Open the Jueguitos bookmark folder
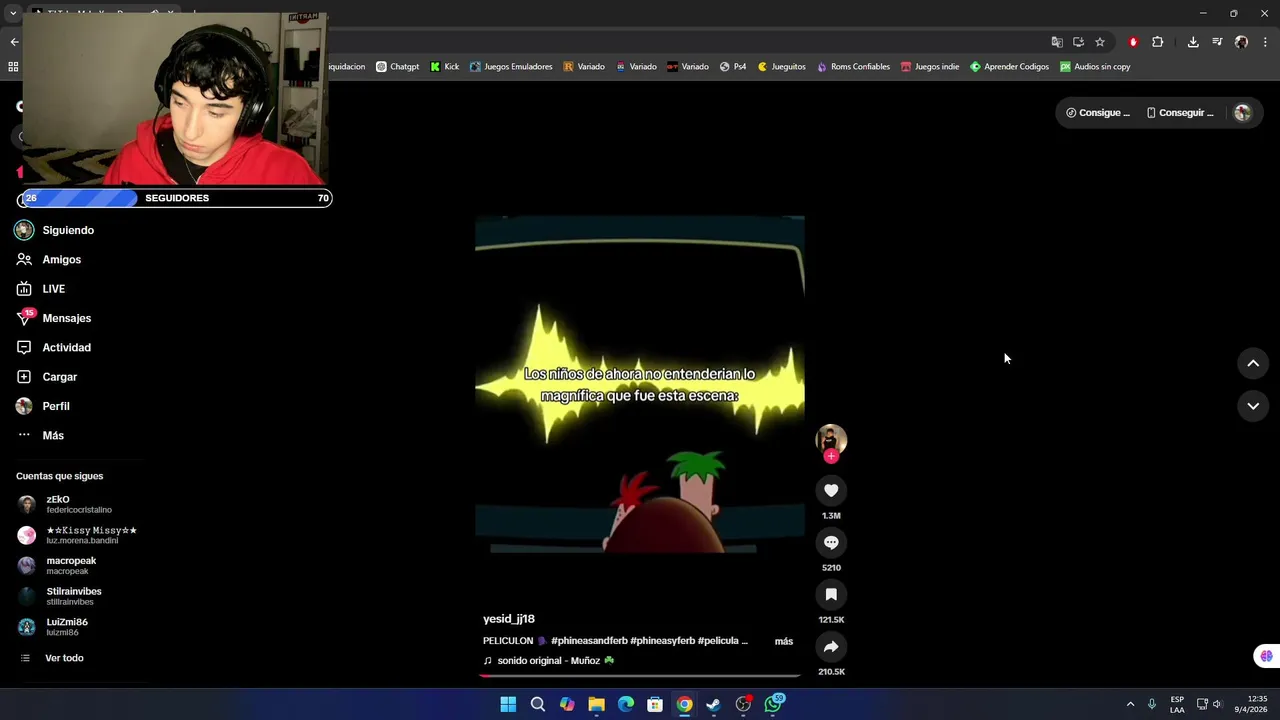This screenshot has height=720, width=1280. point(781,67)
